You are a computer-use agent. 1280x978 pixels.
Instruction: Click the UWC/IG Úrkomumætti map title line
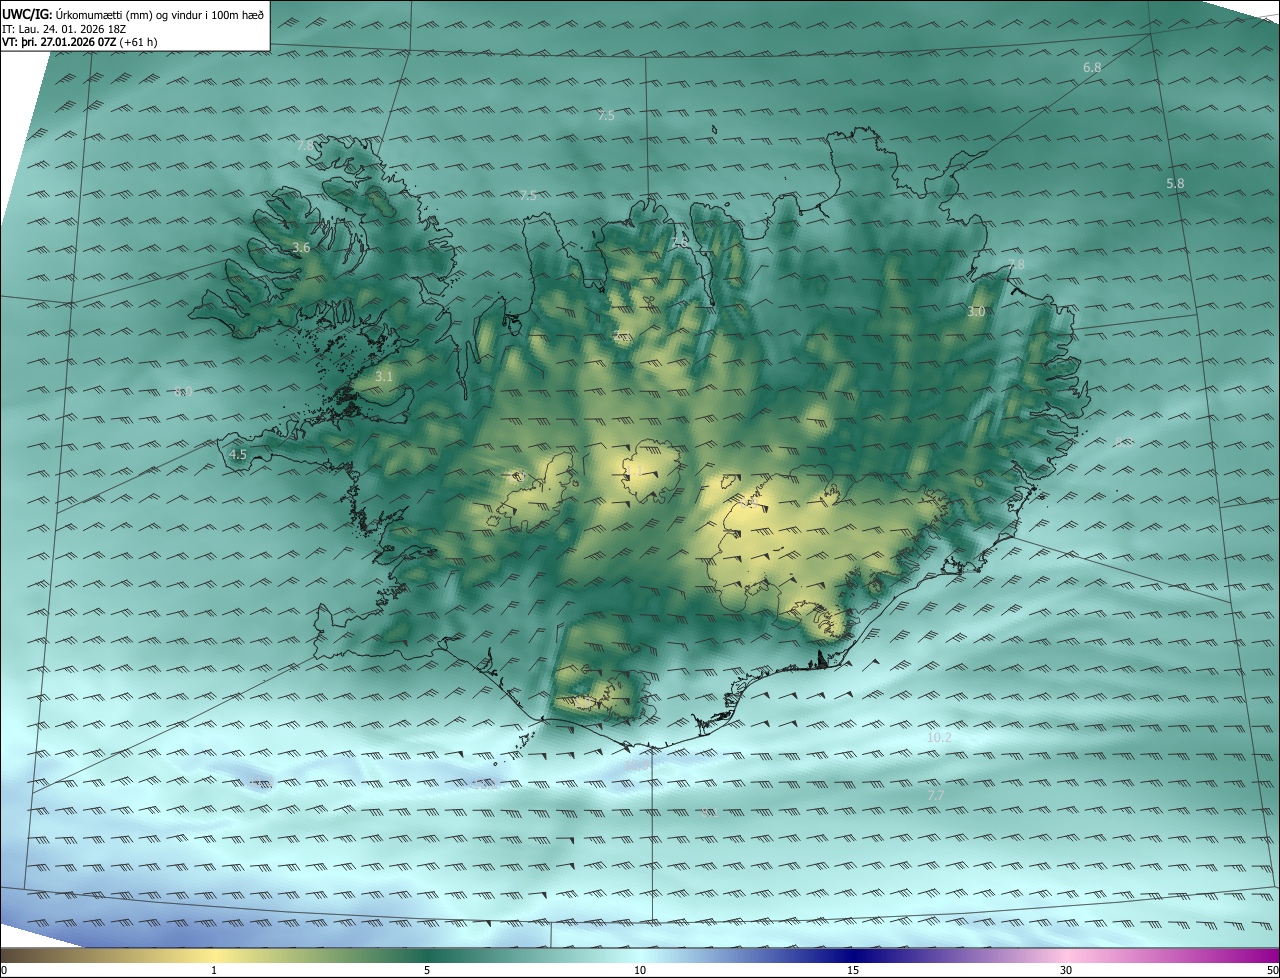pos(133,14)
